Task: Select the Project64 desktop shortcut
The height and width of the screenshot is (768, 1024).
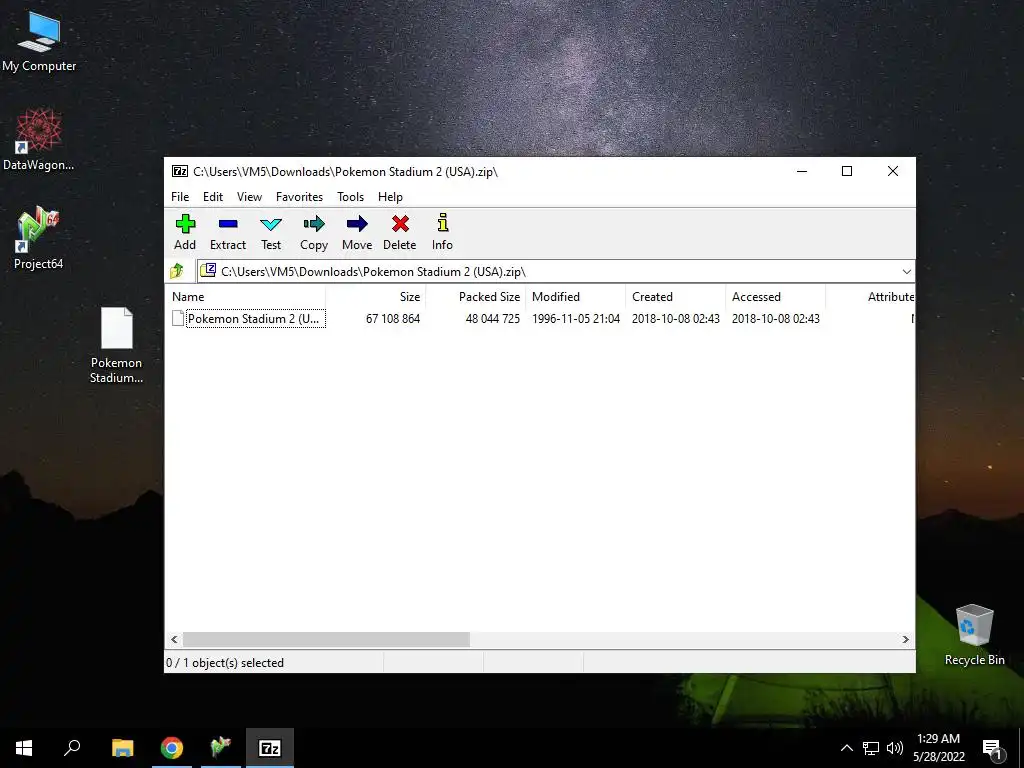Action: [39, 238]
